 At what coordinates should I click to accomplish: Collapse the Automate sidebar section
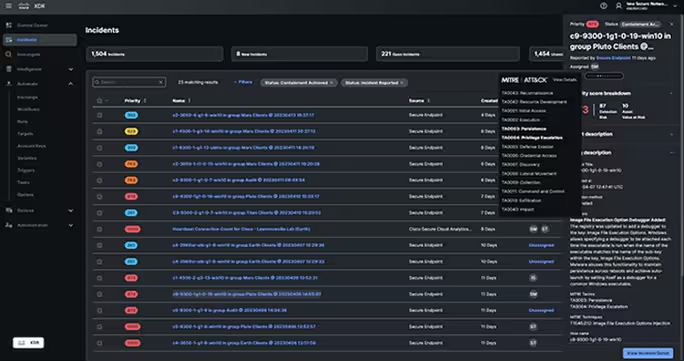click(x=71, y=84)
